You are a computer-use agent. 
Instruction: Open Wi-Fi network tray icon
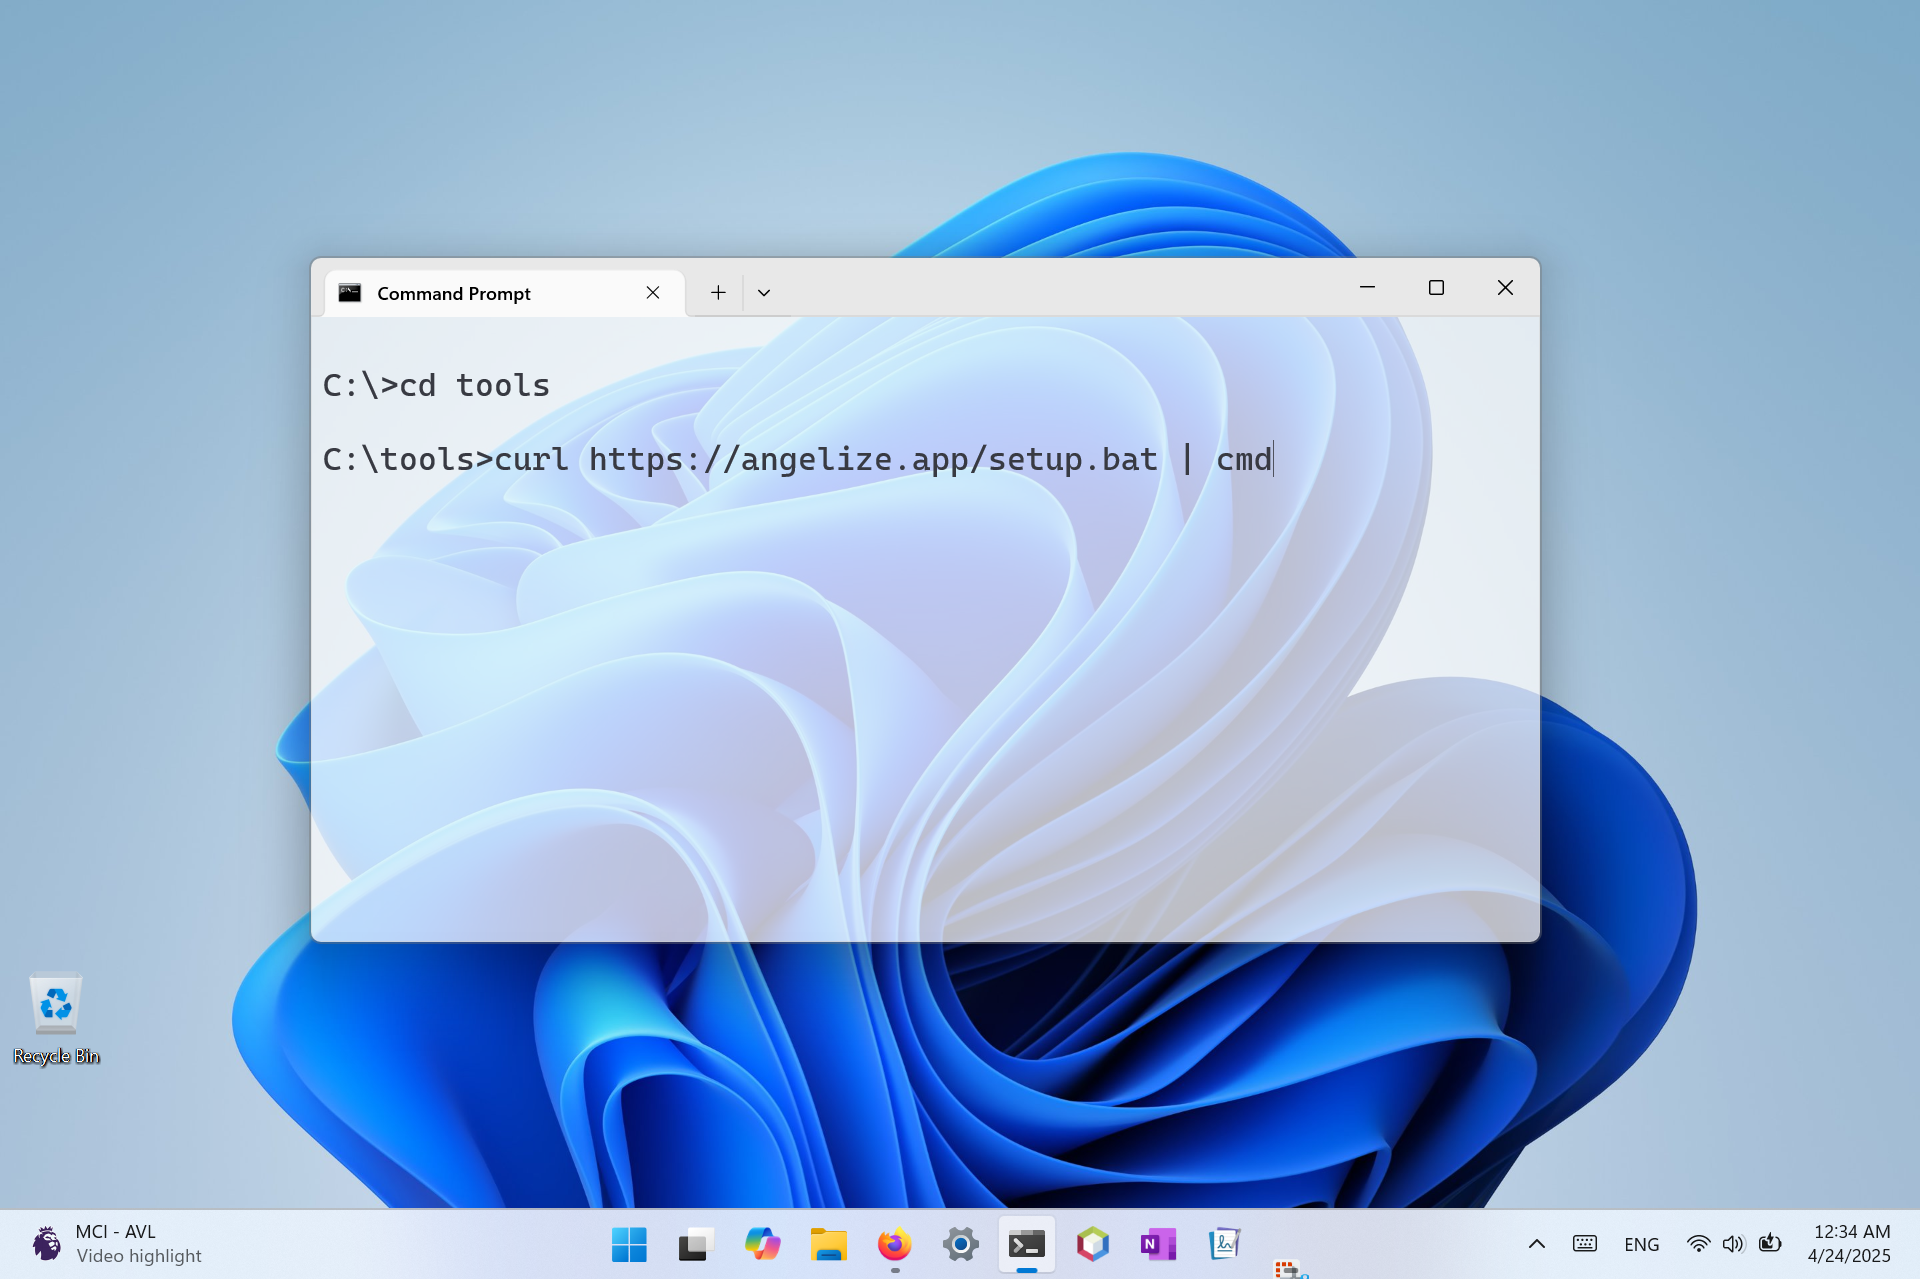1698,1244
